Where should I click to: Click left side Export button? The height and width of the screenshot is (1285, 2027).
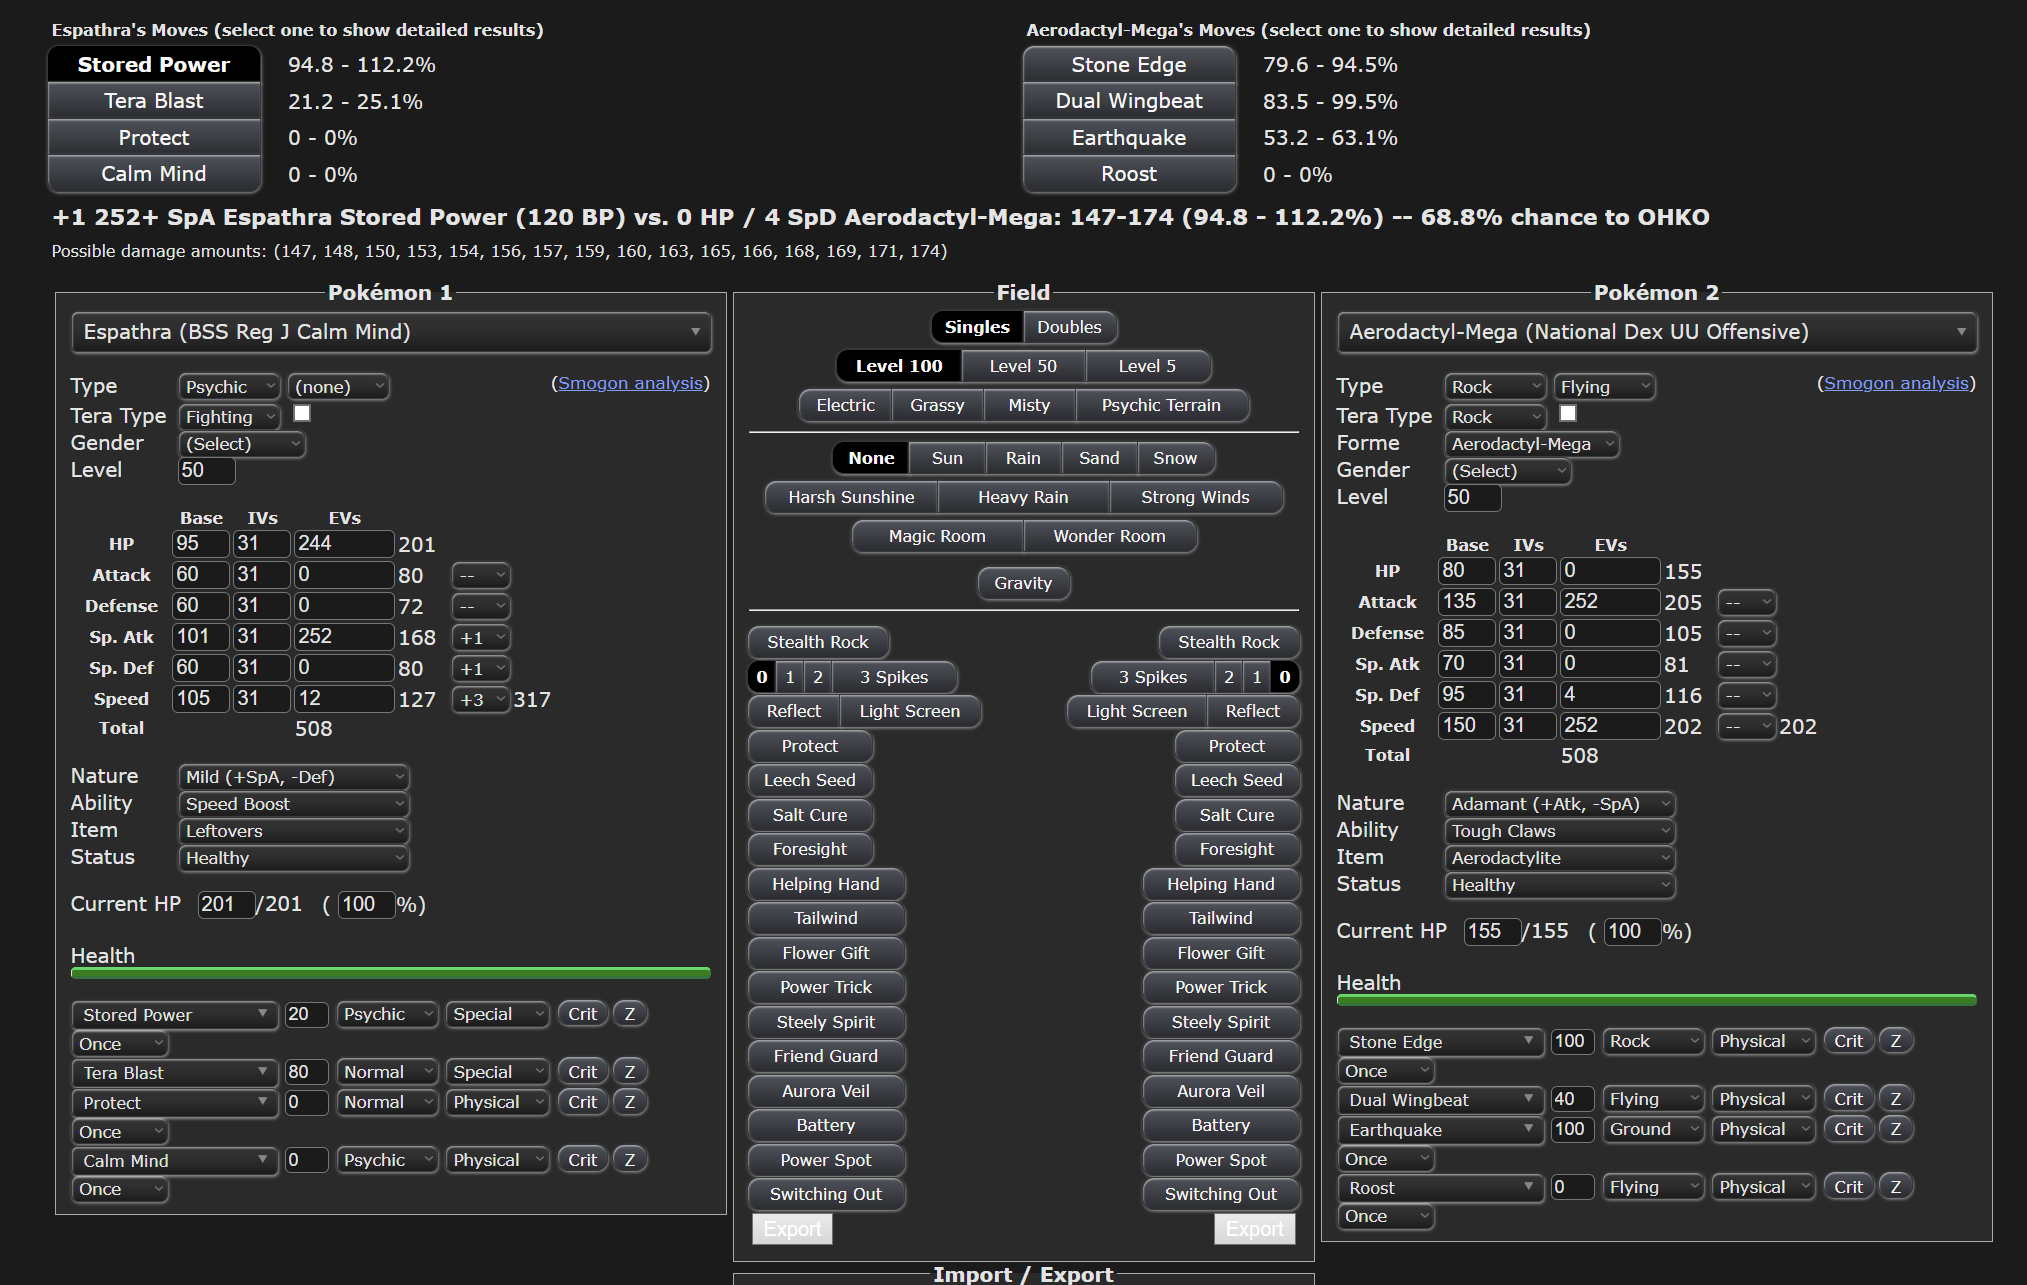pyautogui.click(x=792, y=1229)
